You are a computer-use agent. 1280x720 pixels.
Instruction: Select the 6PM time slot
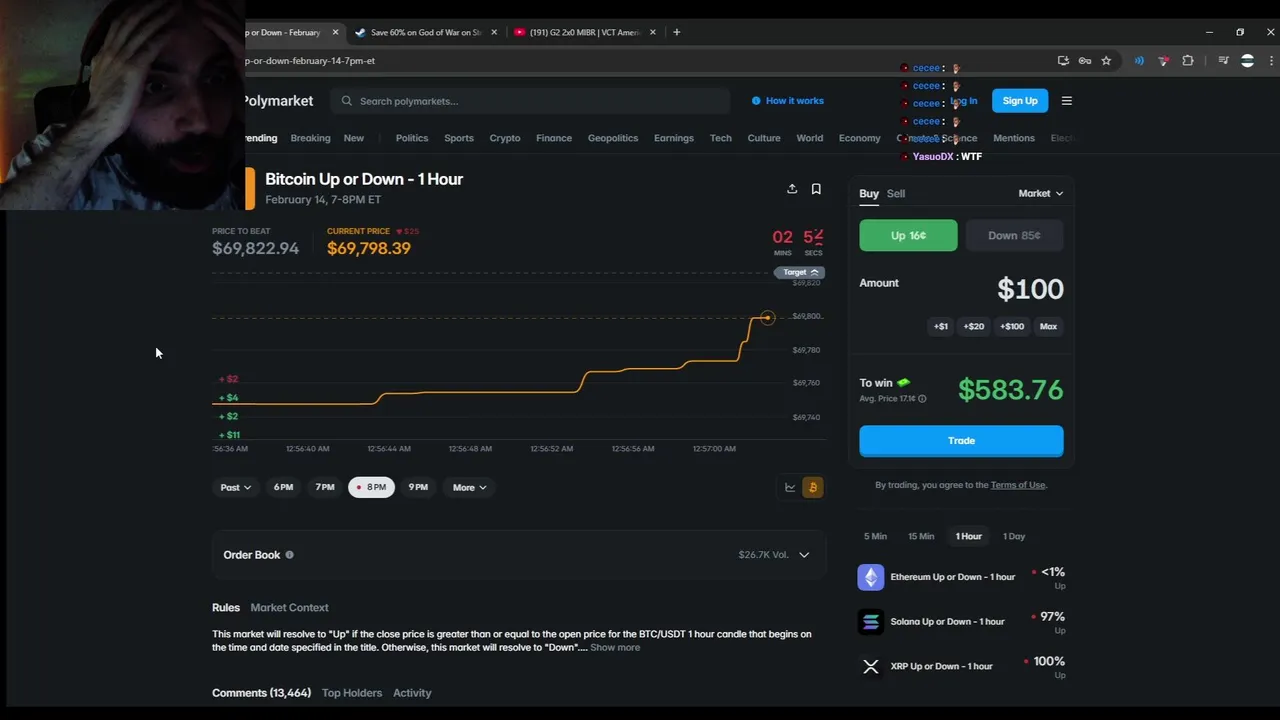pos(284,487)
